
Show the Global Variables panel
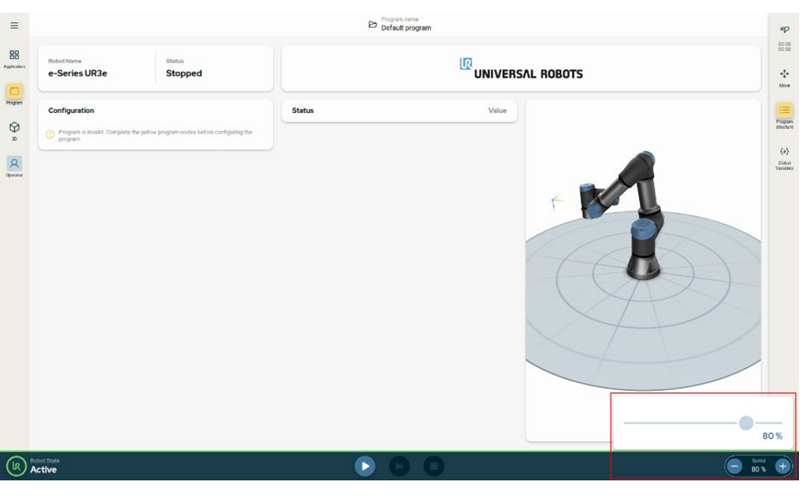784,156
